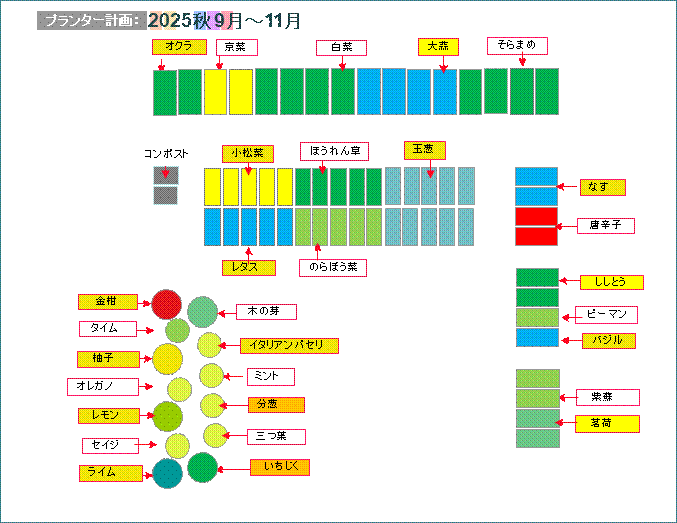Click the 白菜 label

[x=341, y=48]
